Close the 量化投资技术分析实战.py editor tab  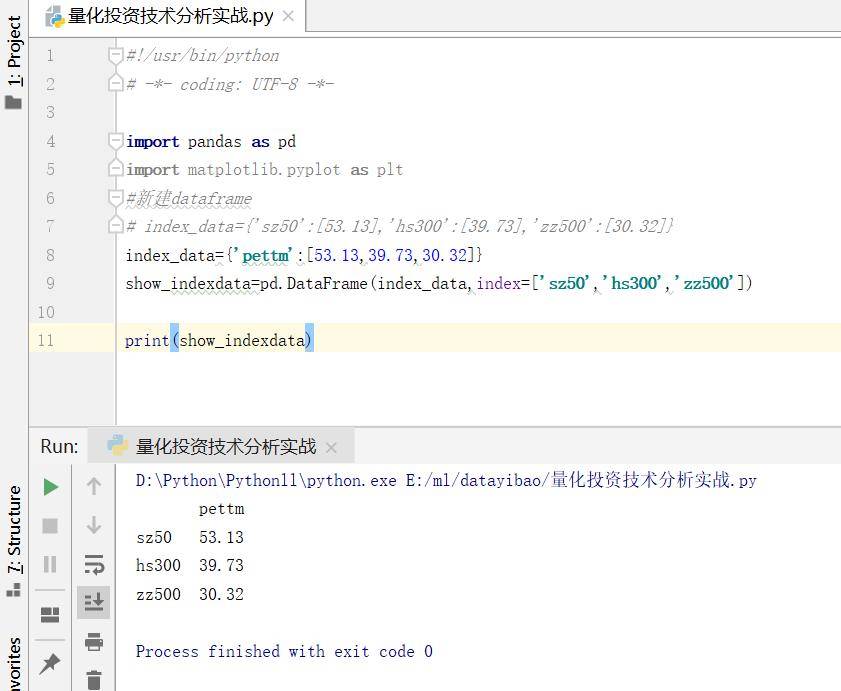288,17
